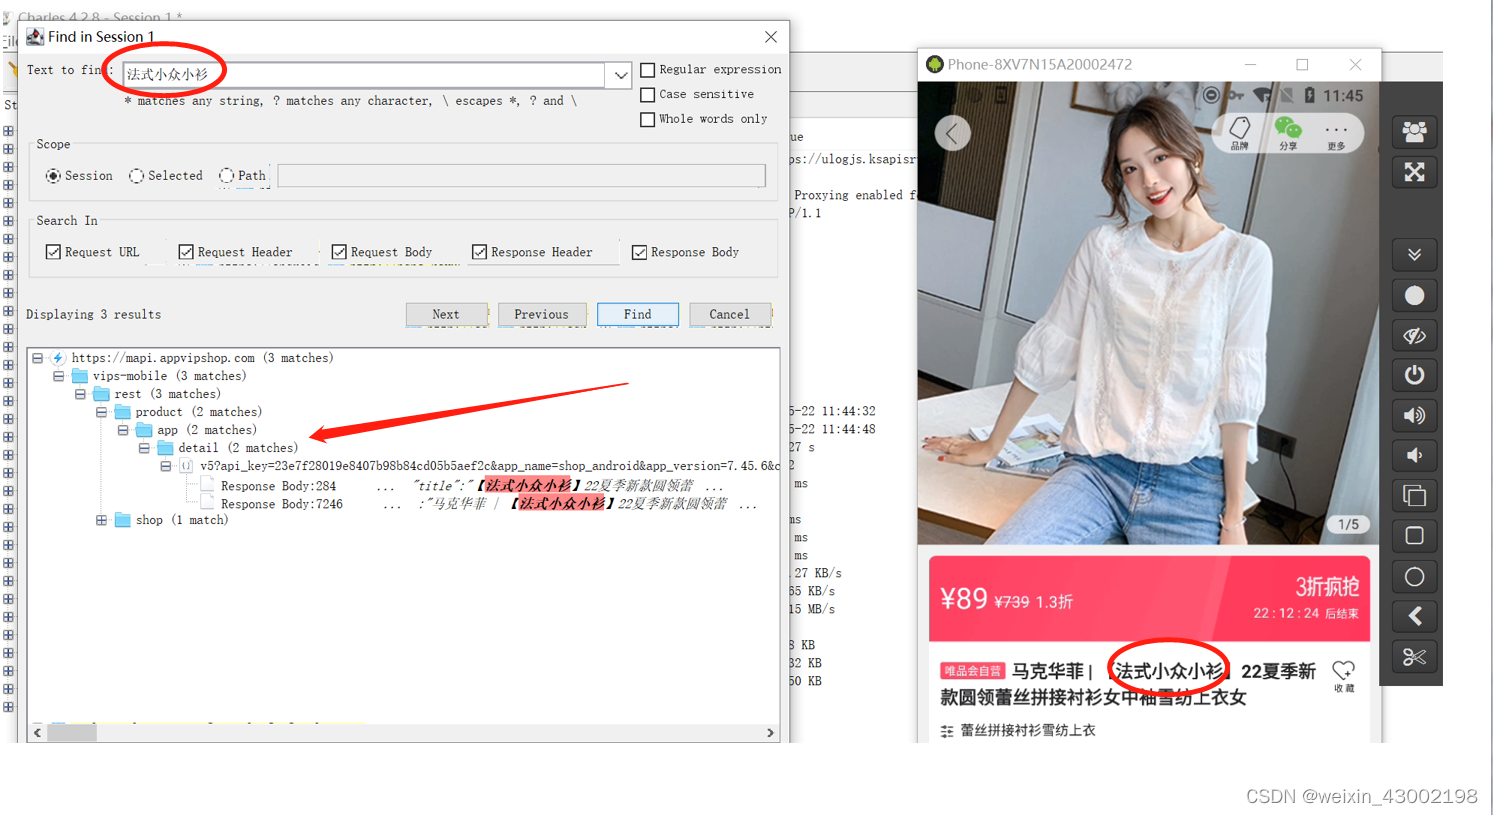This screenshot has width=1493, height=815.
Task: Select the Path scope radio button
Action: (226, 176)
